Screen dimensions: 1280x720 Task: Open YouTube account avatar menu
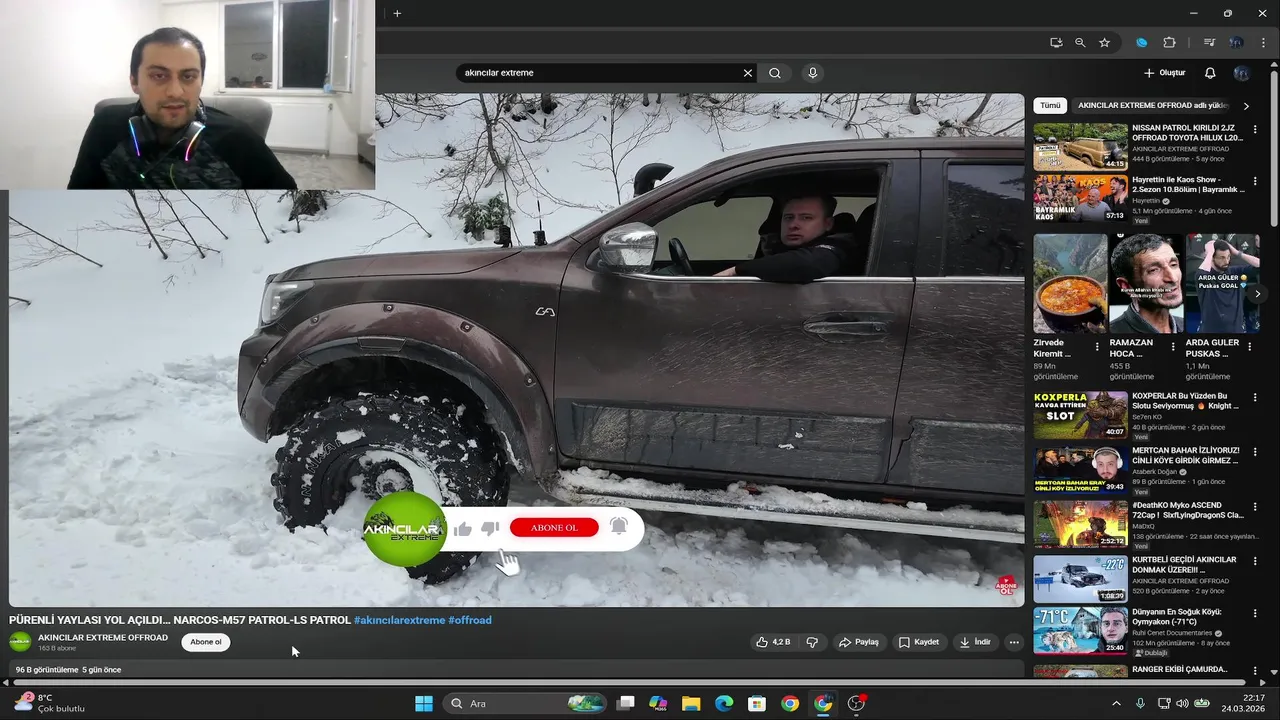pos(1241,73)
